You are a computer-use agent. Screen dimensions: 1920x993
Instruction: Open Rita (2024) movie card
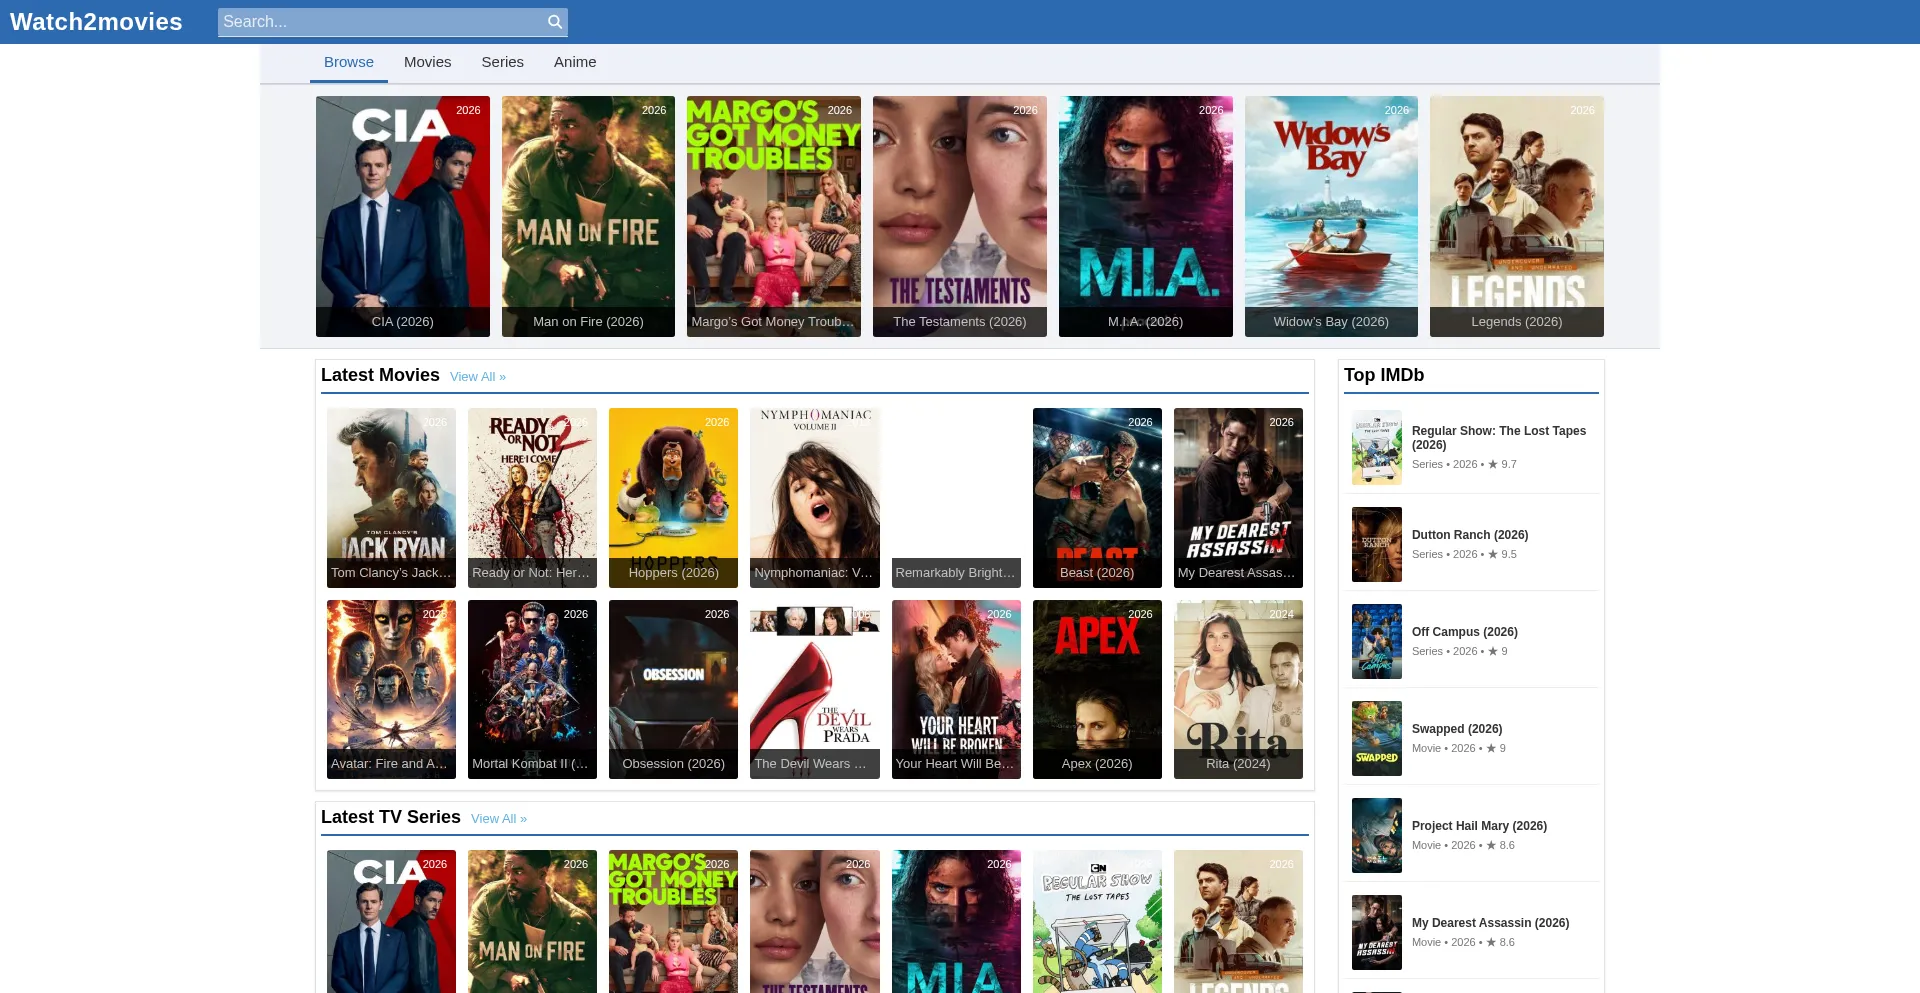[1238, 689]
